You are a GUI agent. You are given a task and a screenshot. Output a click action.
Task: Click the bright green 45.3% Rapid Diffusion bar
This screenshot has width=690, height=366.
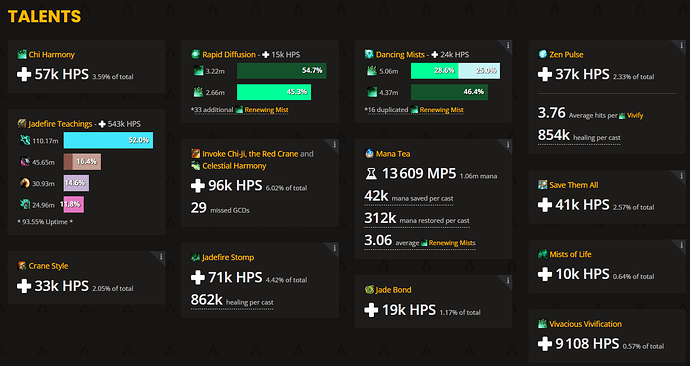tap(274, 92)
